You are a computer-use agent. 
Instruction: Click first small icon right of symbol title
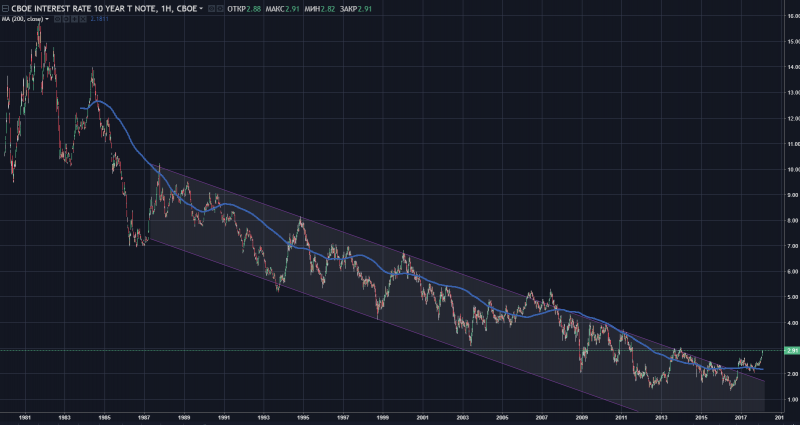210,8
